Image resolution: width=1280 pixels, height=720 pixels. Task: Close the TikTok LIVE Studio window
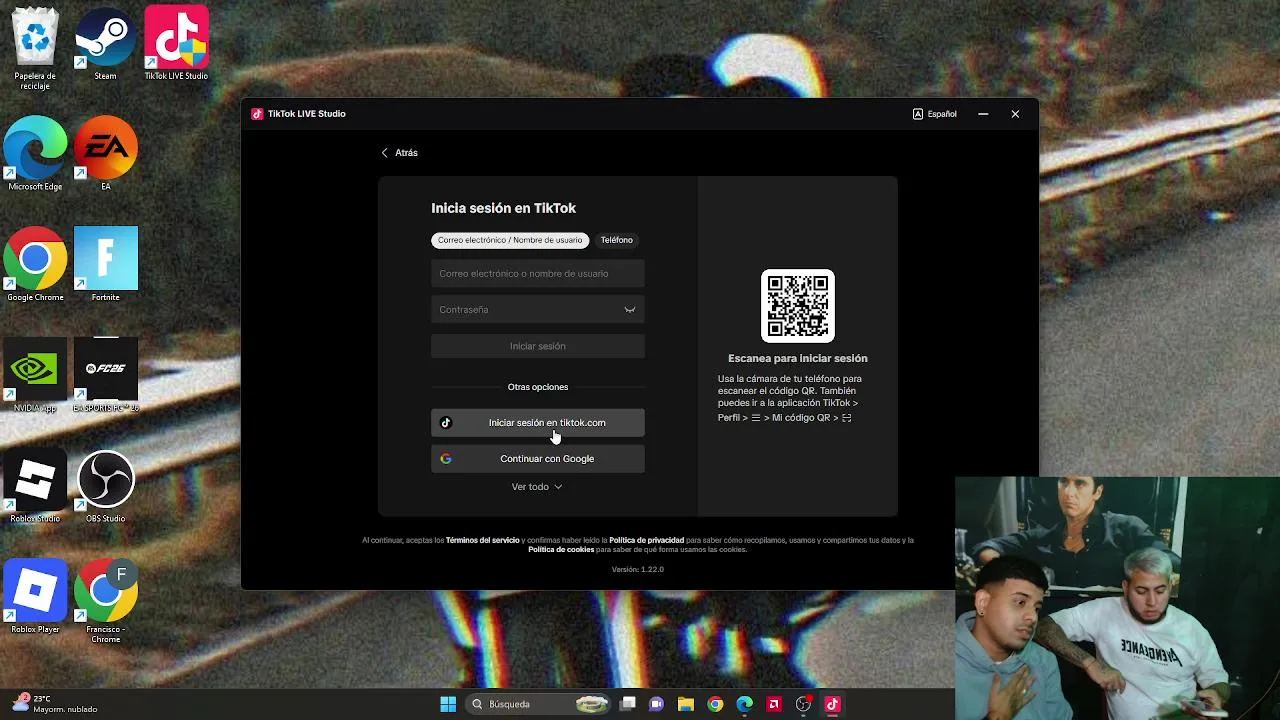(1015, 114)
